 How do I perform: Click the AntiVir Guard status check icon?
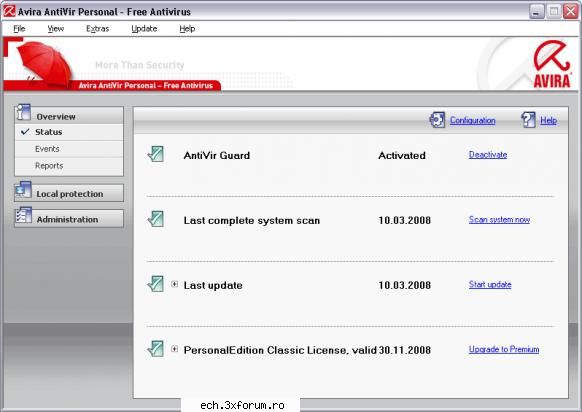pos(156,154)
